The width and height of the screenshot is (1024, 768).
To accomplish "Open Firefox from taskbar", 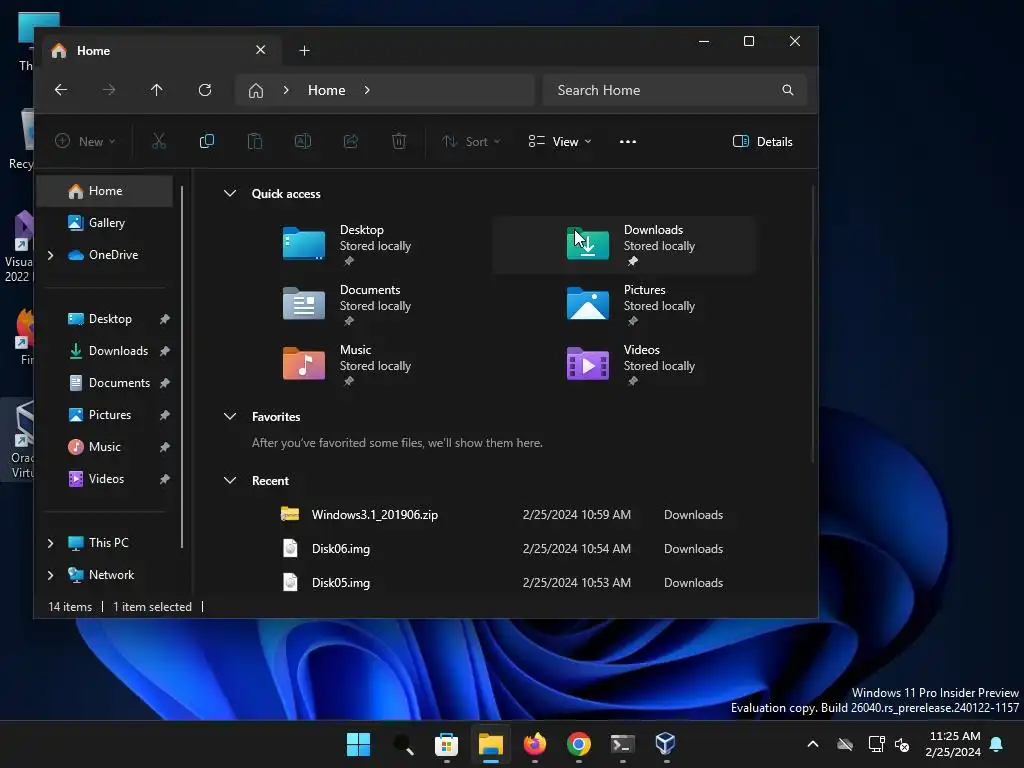I will [x=535, y=744].
